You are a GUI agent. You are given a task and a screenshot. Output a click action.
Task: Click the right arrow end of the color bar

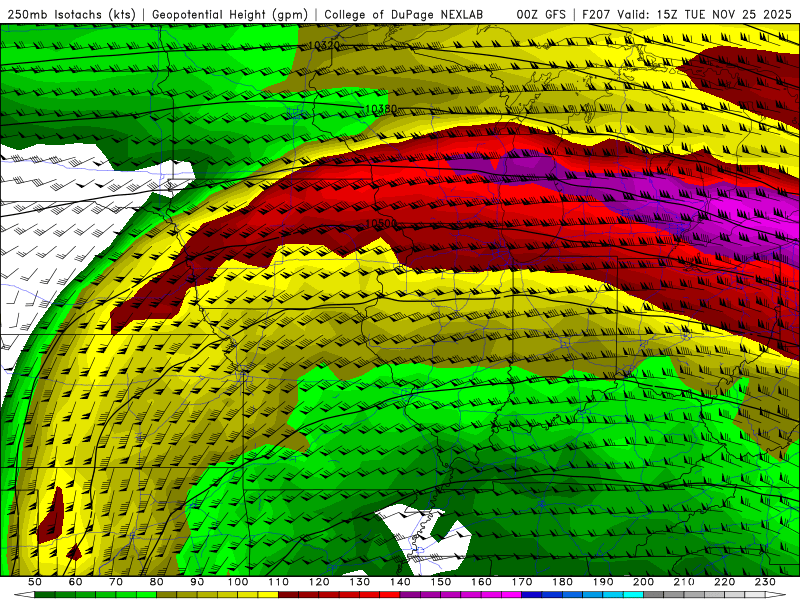(x=776, y=595)
